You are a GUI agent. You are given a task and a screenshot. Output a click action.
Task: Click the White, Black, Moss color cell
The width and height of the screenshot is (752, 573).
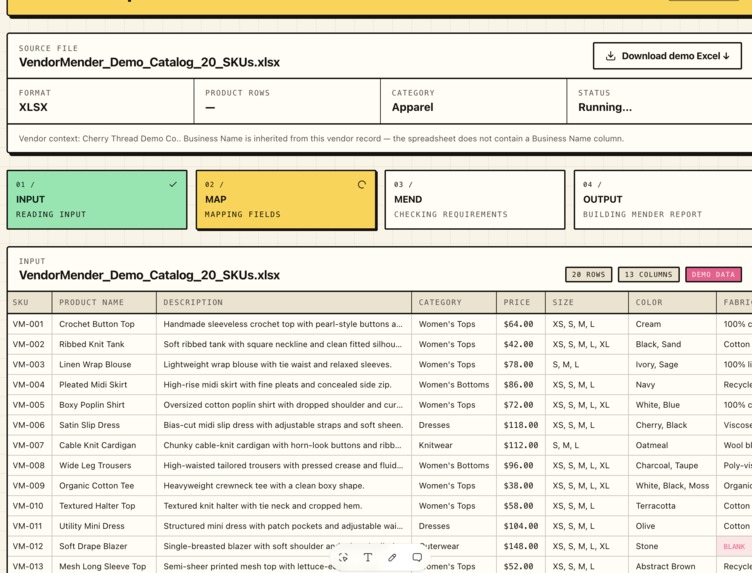672,485
